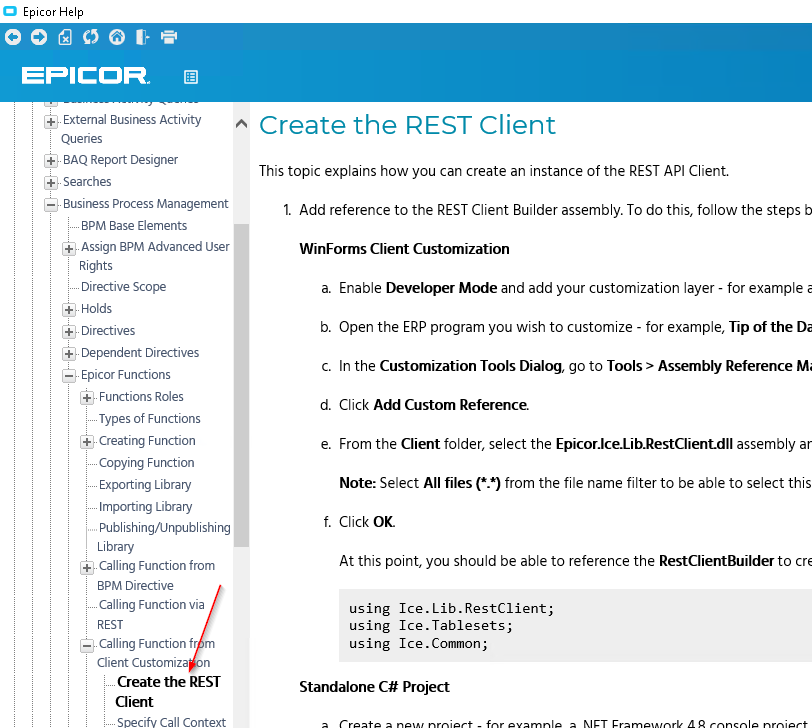Screen dimensions: 812x728
Task: Click the Standalone C# Project subheading
Action: [x=374, y=687]
